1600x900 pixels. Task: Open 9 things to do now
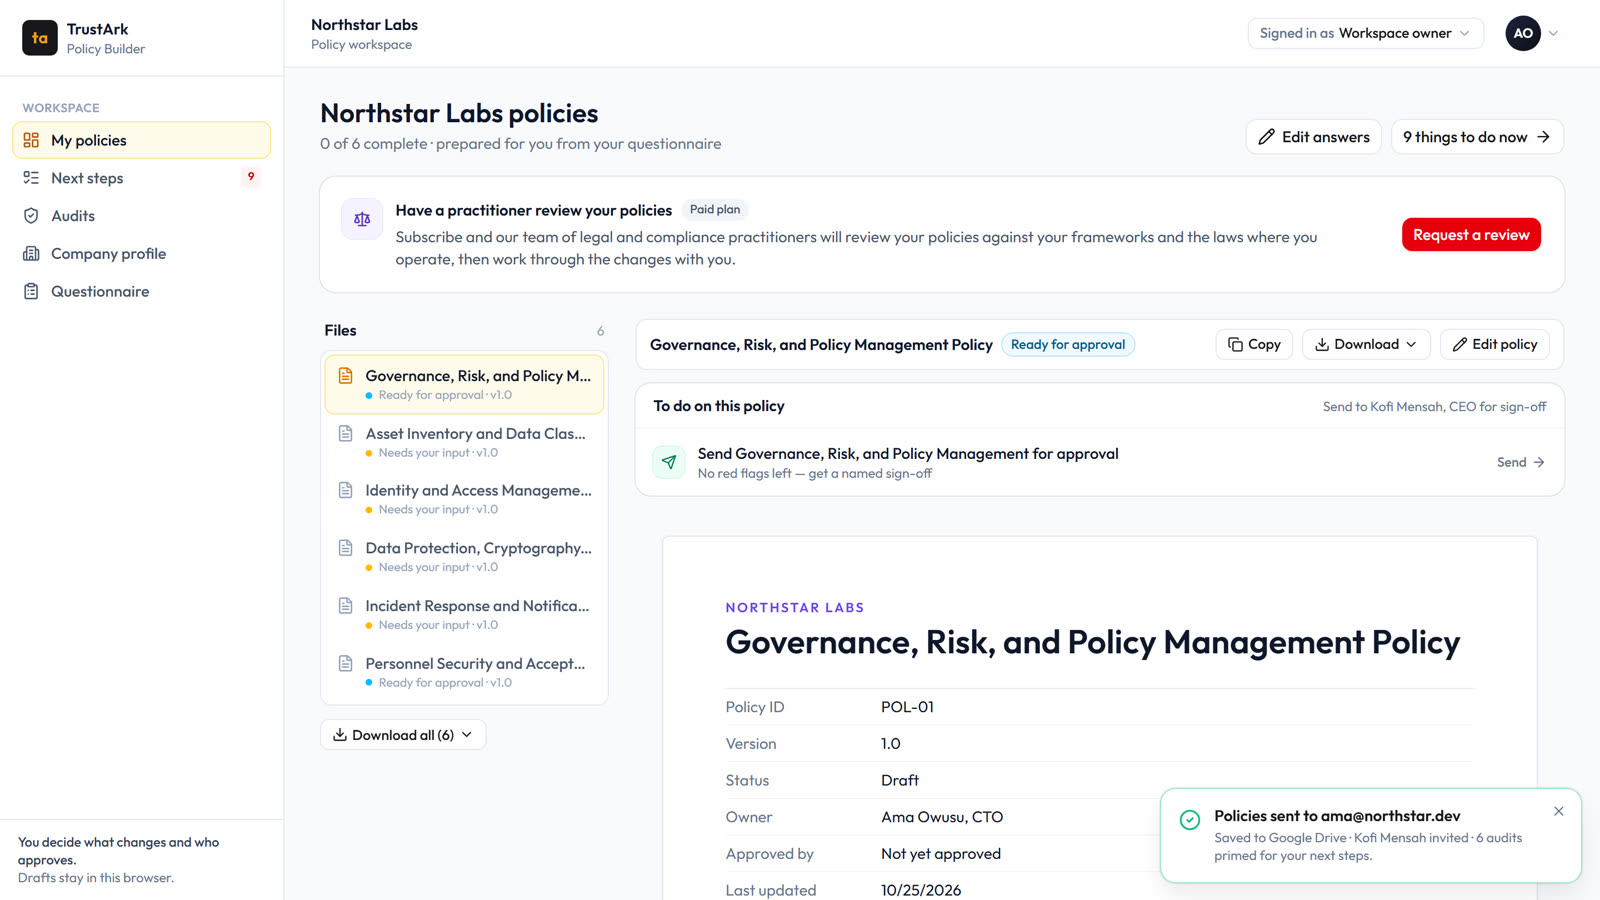coord(1477,137)
